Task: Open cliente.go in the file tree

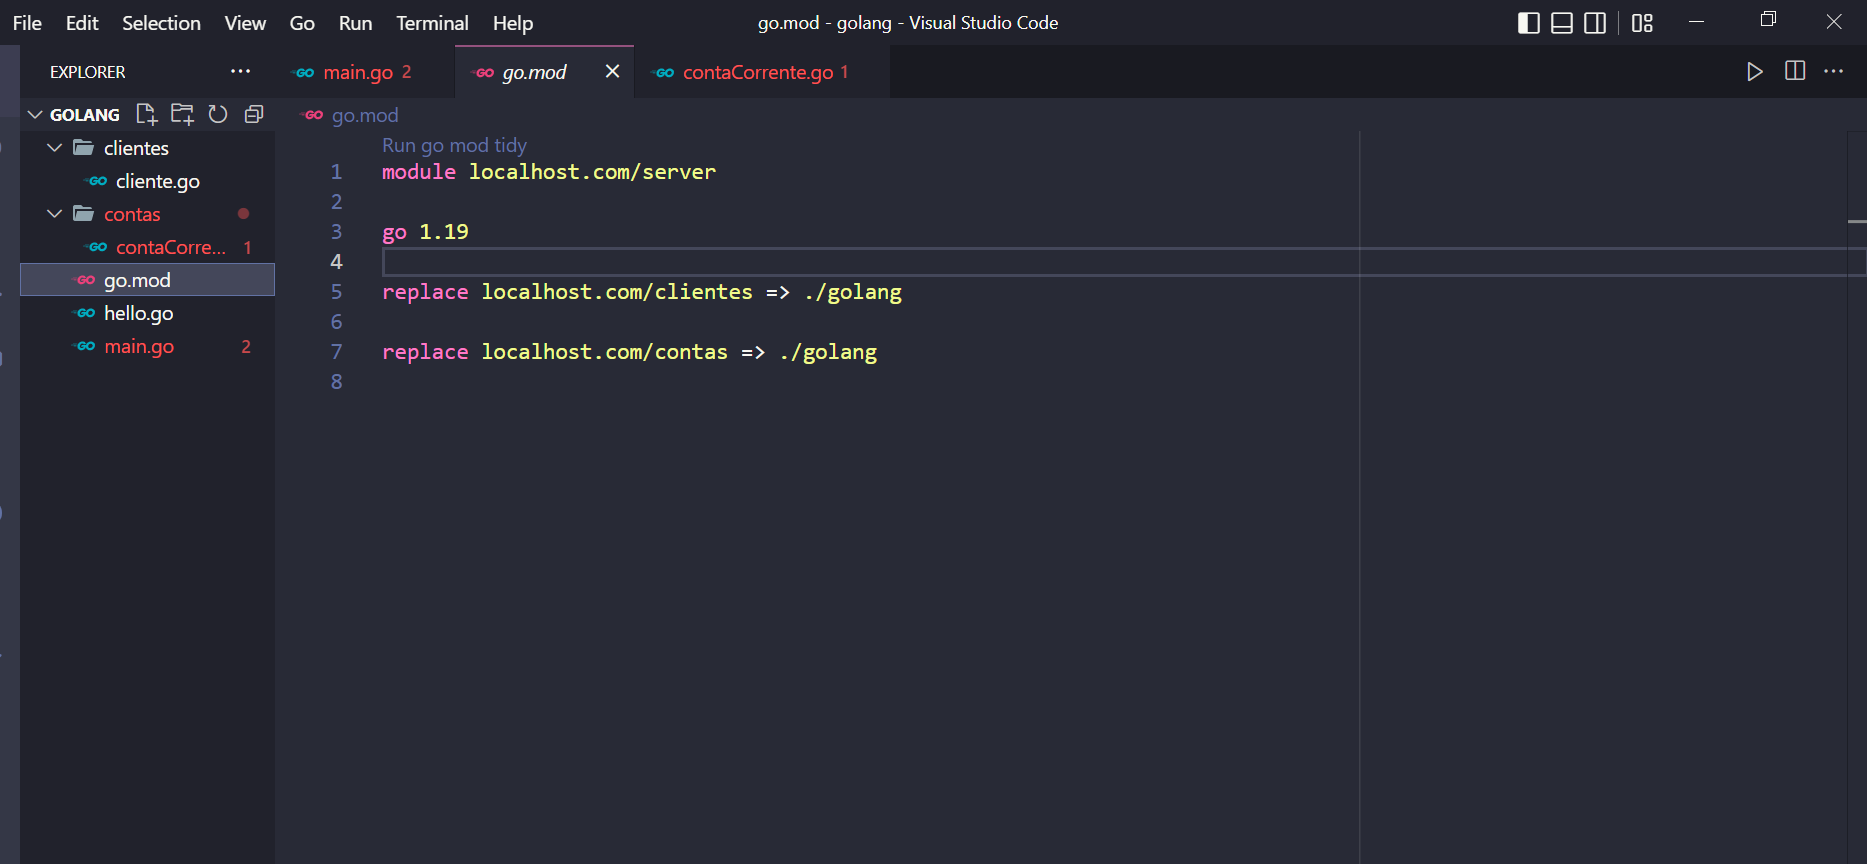Action: pos(147,181)
